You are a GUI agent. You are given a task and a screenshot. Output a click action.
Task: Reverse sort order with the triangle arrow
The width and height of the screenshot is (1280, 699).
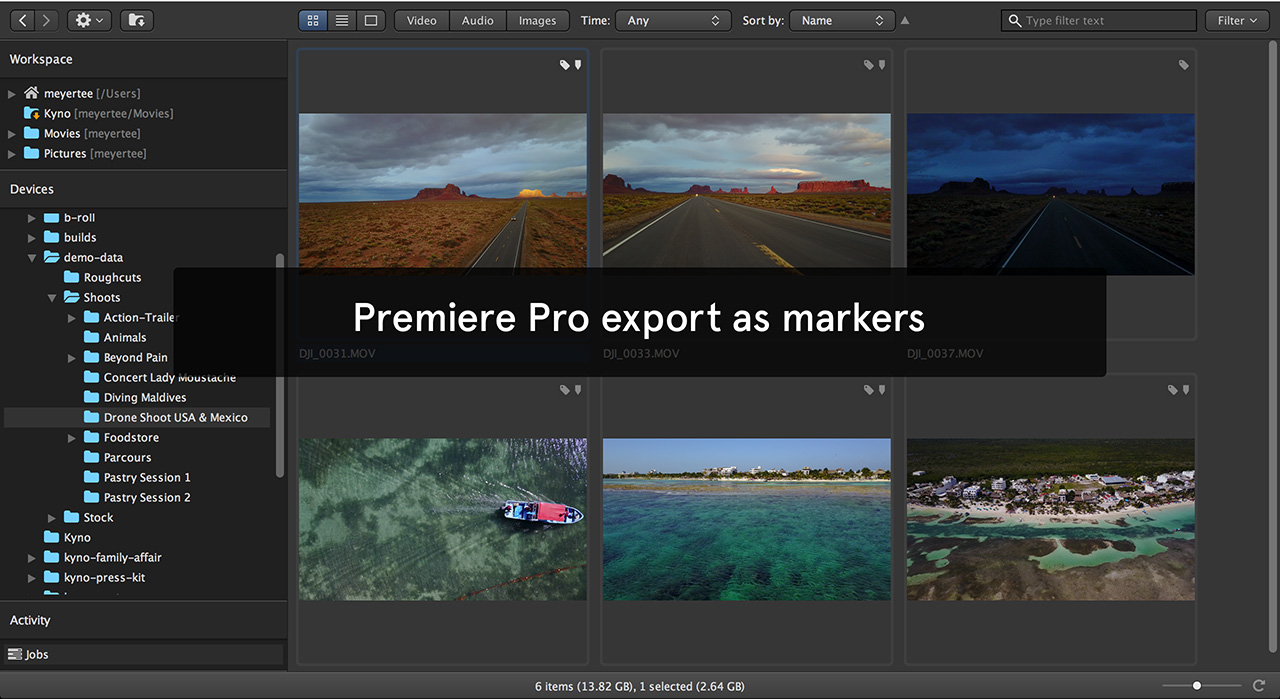(905, 20)
